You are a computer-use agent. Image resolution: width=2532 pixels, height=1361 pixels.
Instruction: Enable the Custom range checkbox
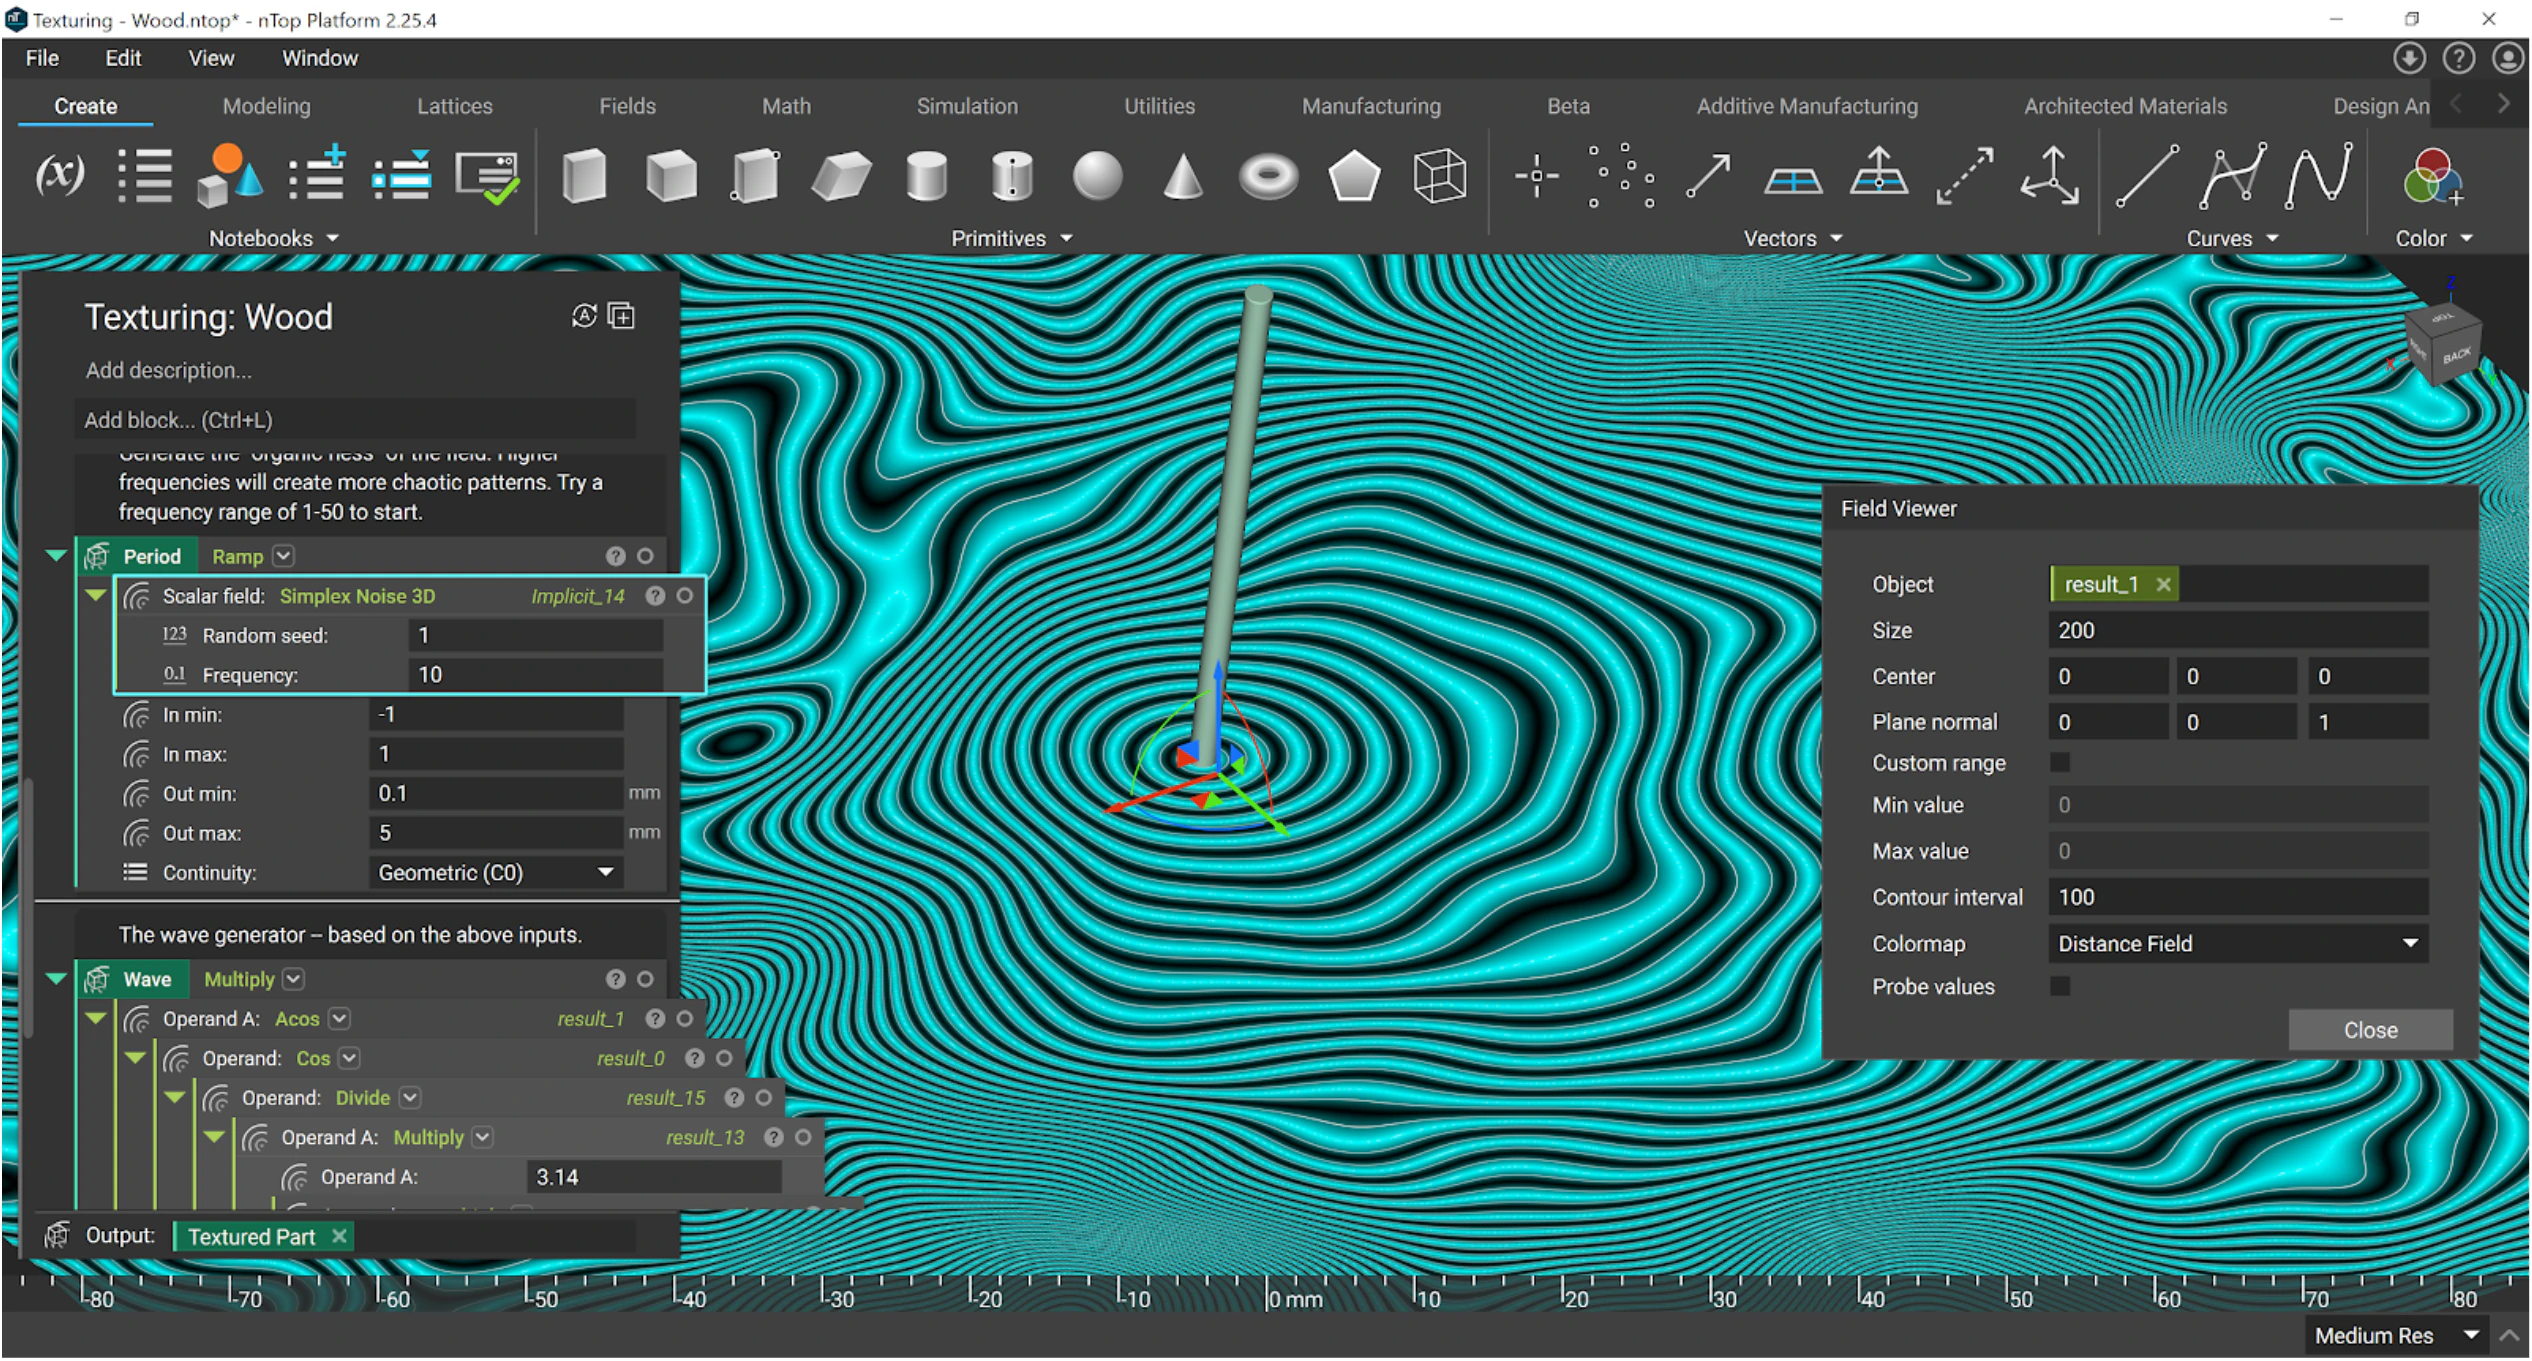tap(2060, 763)
